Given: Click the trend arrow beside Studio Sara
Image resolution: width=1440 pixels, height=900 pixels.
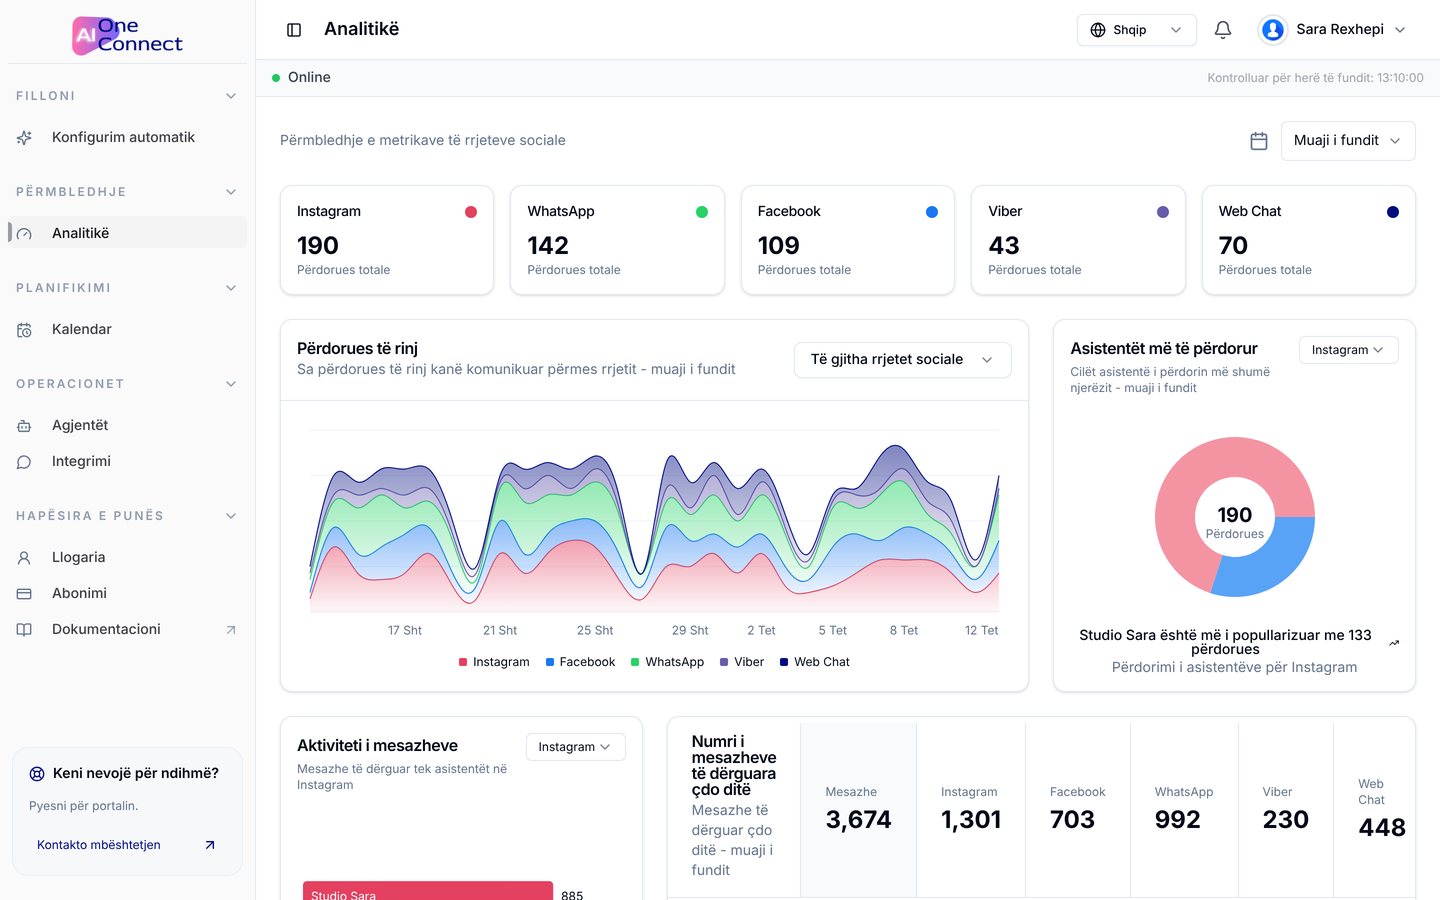Looking at the screenshot, I should pyautogui.click(x=1394, y=643).
